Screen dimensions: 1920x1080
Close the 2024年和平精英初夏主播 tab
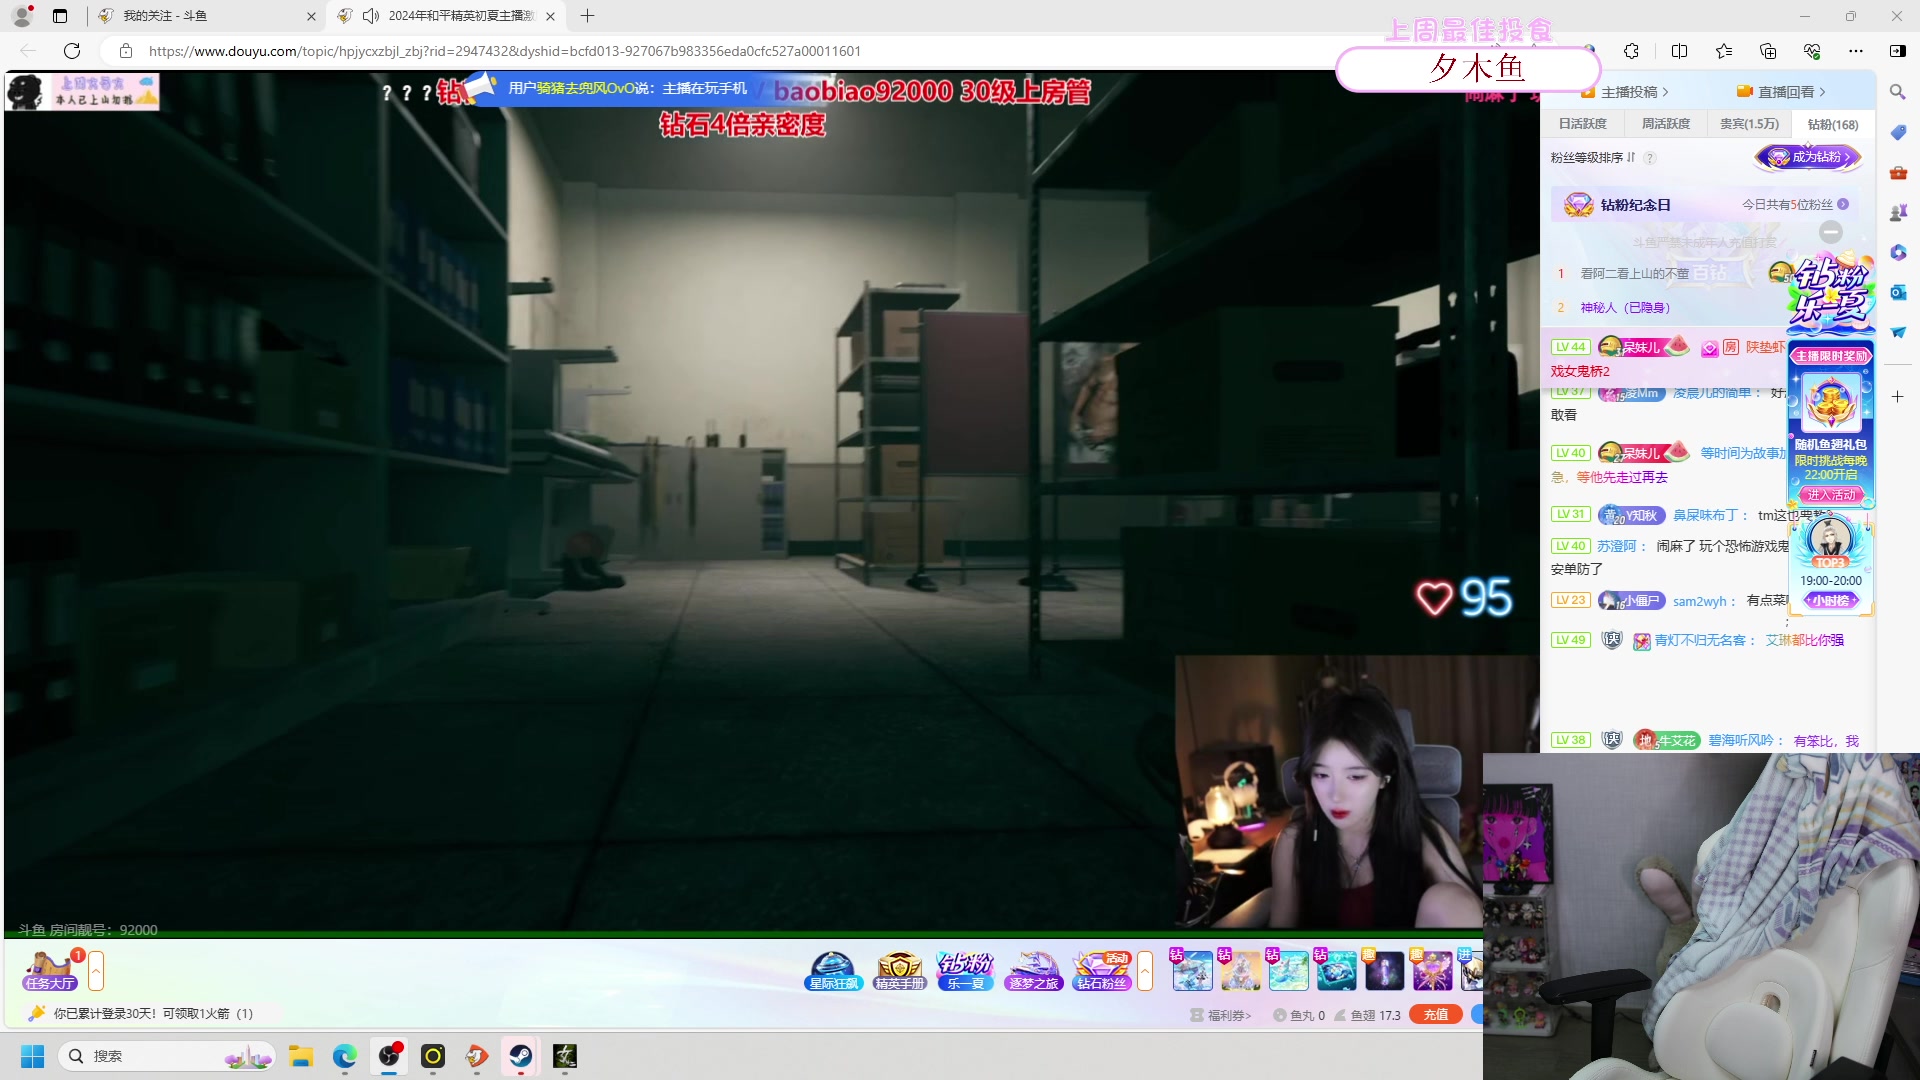click(550, 16)
